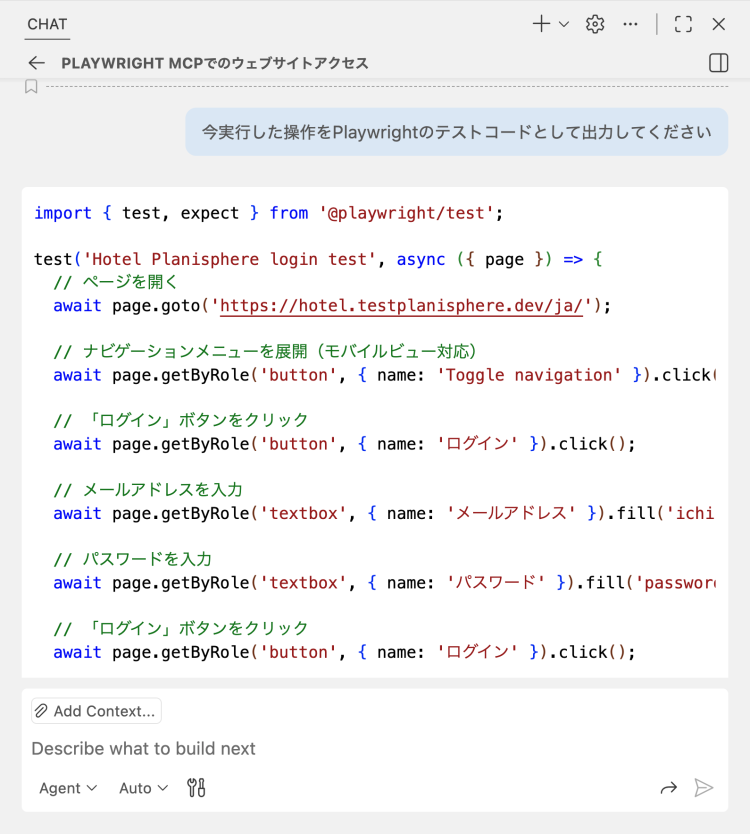Click the curved arrow icon beside send
This screenshot has width=750, height=834.
click(x=668, y=788)
